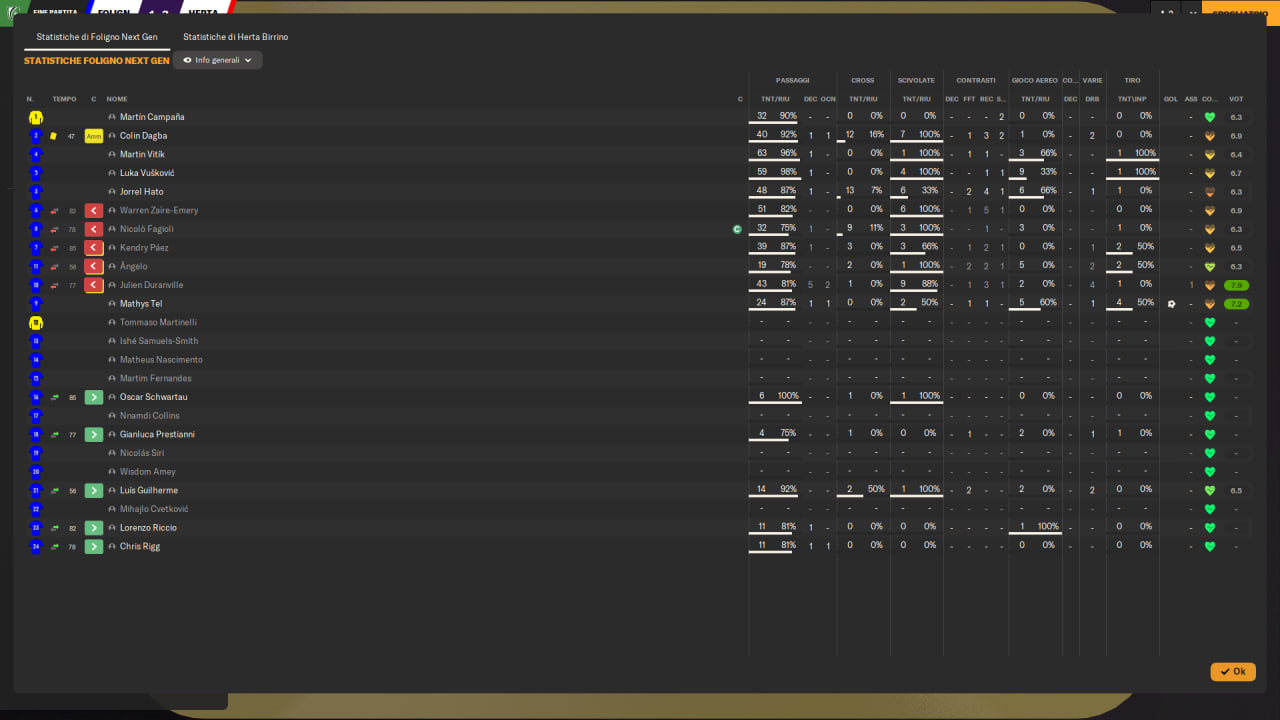Click the GIOCO AEREO column group header

[x=1035, y=80]
